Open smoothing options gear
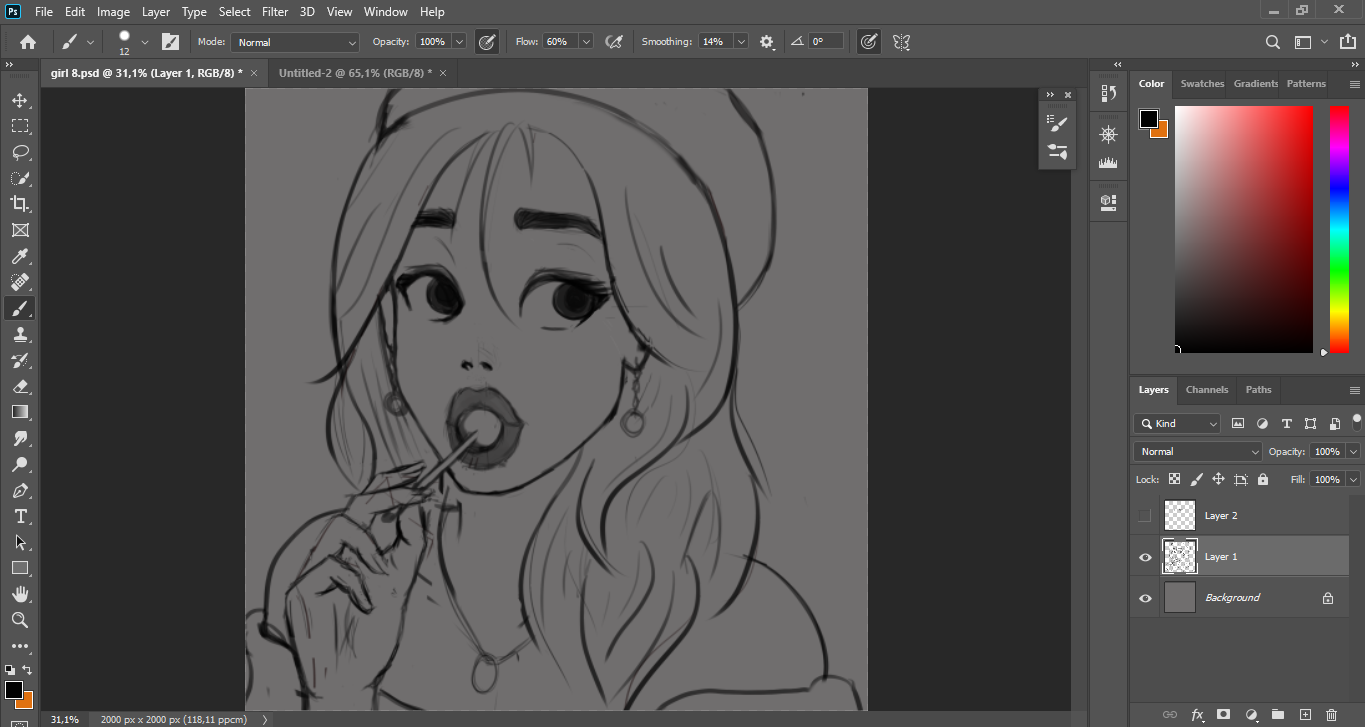The height and width of the screenshot is (727, 1365). coord(767,42)
